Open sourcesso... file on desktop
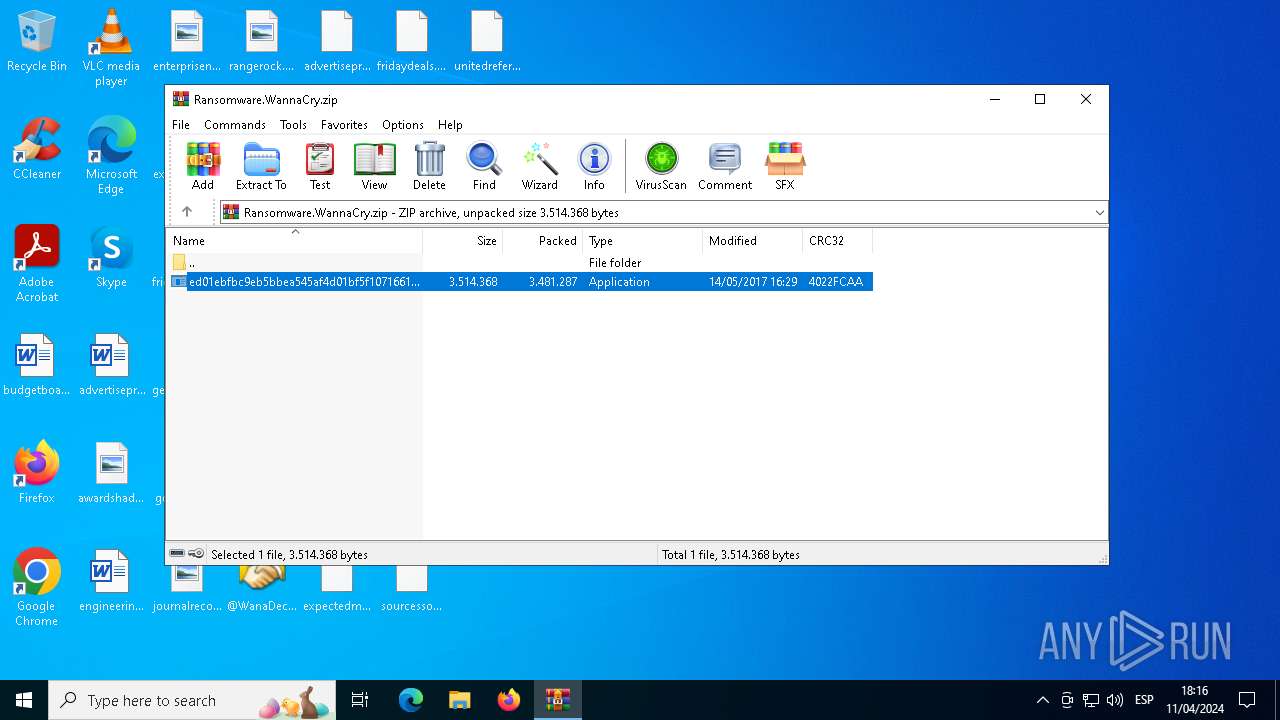 click(x=411, y=588)
